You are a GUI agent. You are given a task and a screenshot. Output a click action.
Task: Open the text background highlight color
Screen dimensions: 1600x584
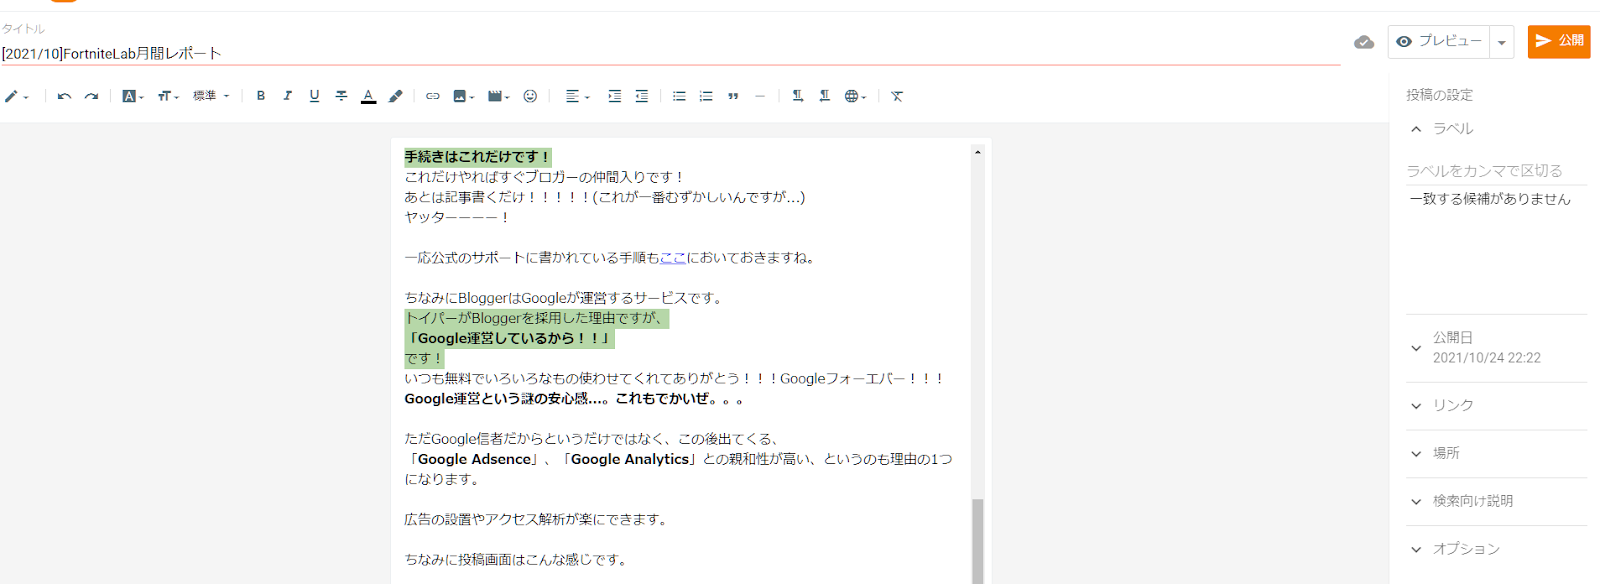395,96
